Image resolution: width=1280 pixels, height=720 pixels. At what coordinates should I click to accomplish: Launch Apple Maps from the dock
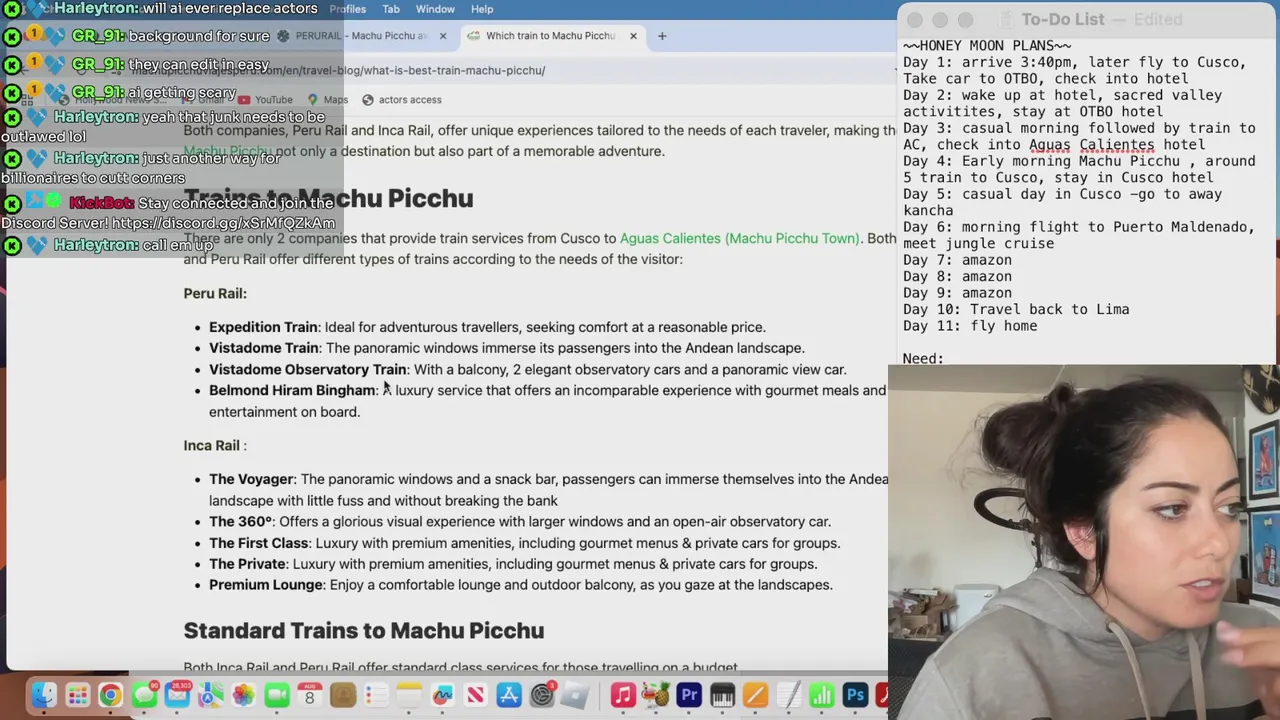point(210,695)
